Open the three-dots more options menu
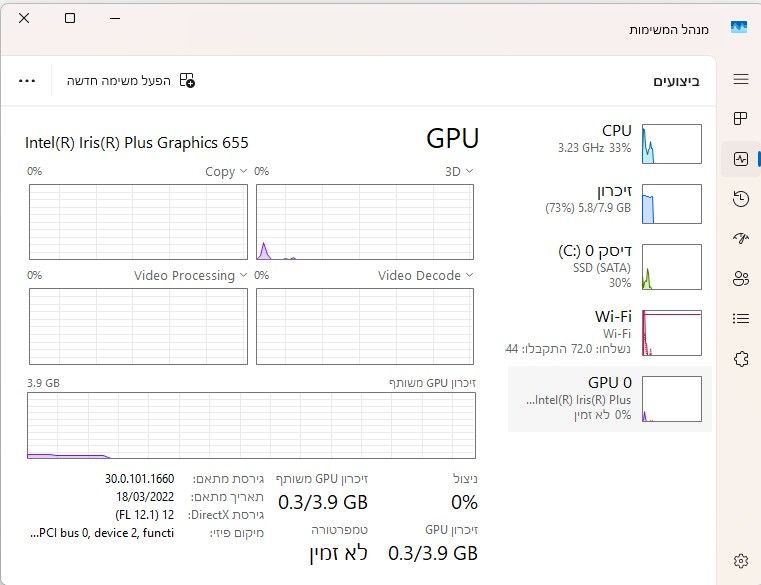761x585 pixels. pyautogui.click(x=27, y=81)
